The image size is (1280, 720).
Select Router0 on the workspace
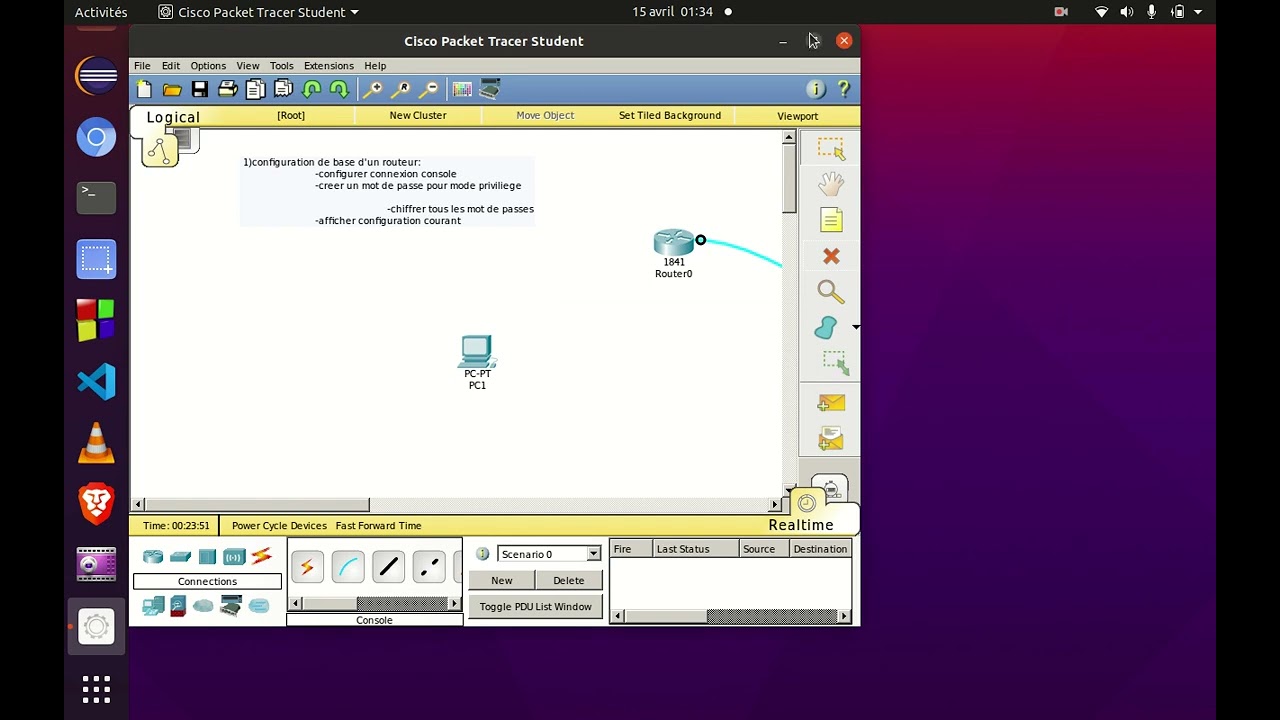tap(674, 243)
